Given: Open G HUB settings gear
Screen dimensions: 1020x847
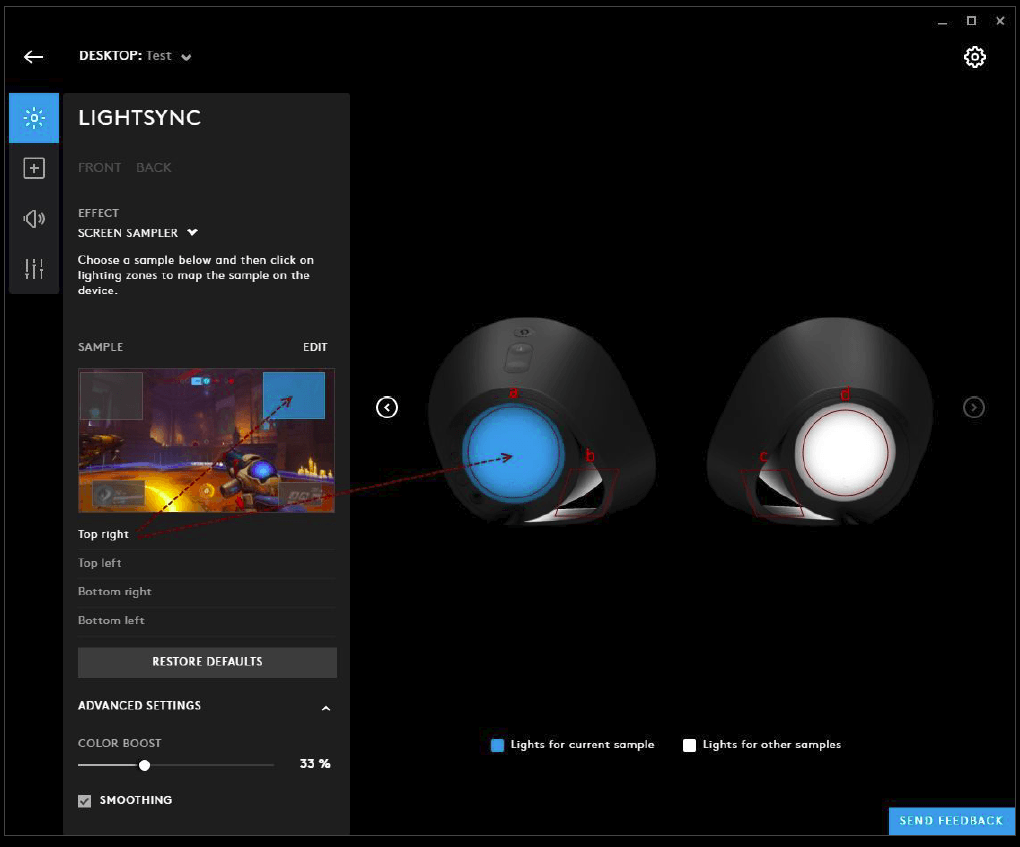Looking at the screenshot, I should (x=974, y=57).
